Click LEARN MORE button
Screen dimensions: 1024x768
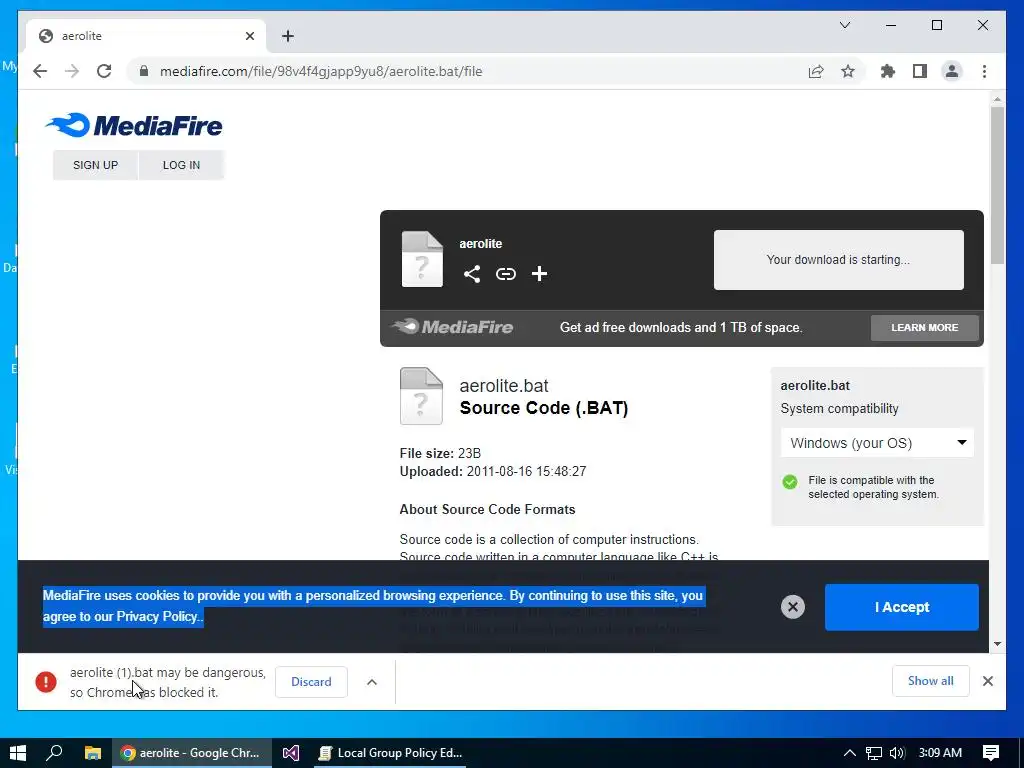(x=925, y=327)
